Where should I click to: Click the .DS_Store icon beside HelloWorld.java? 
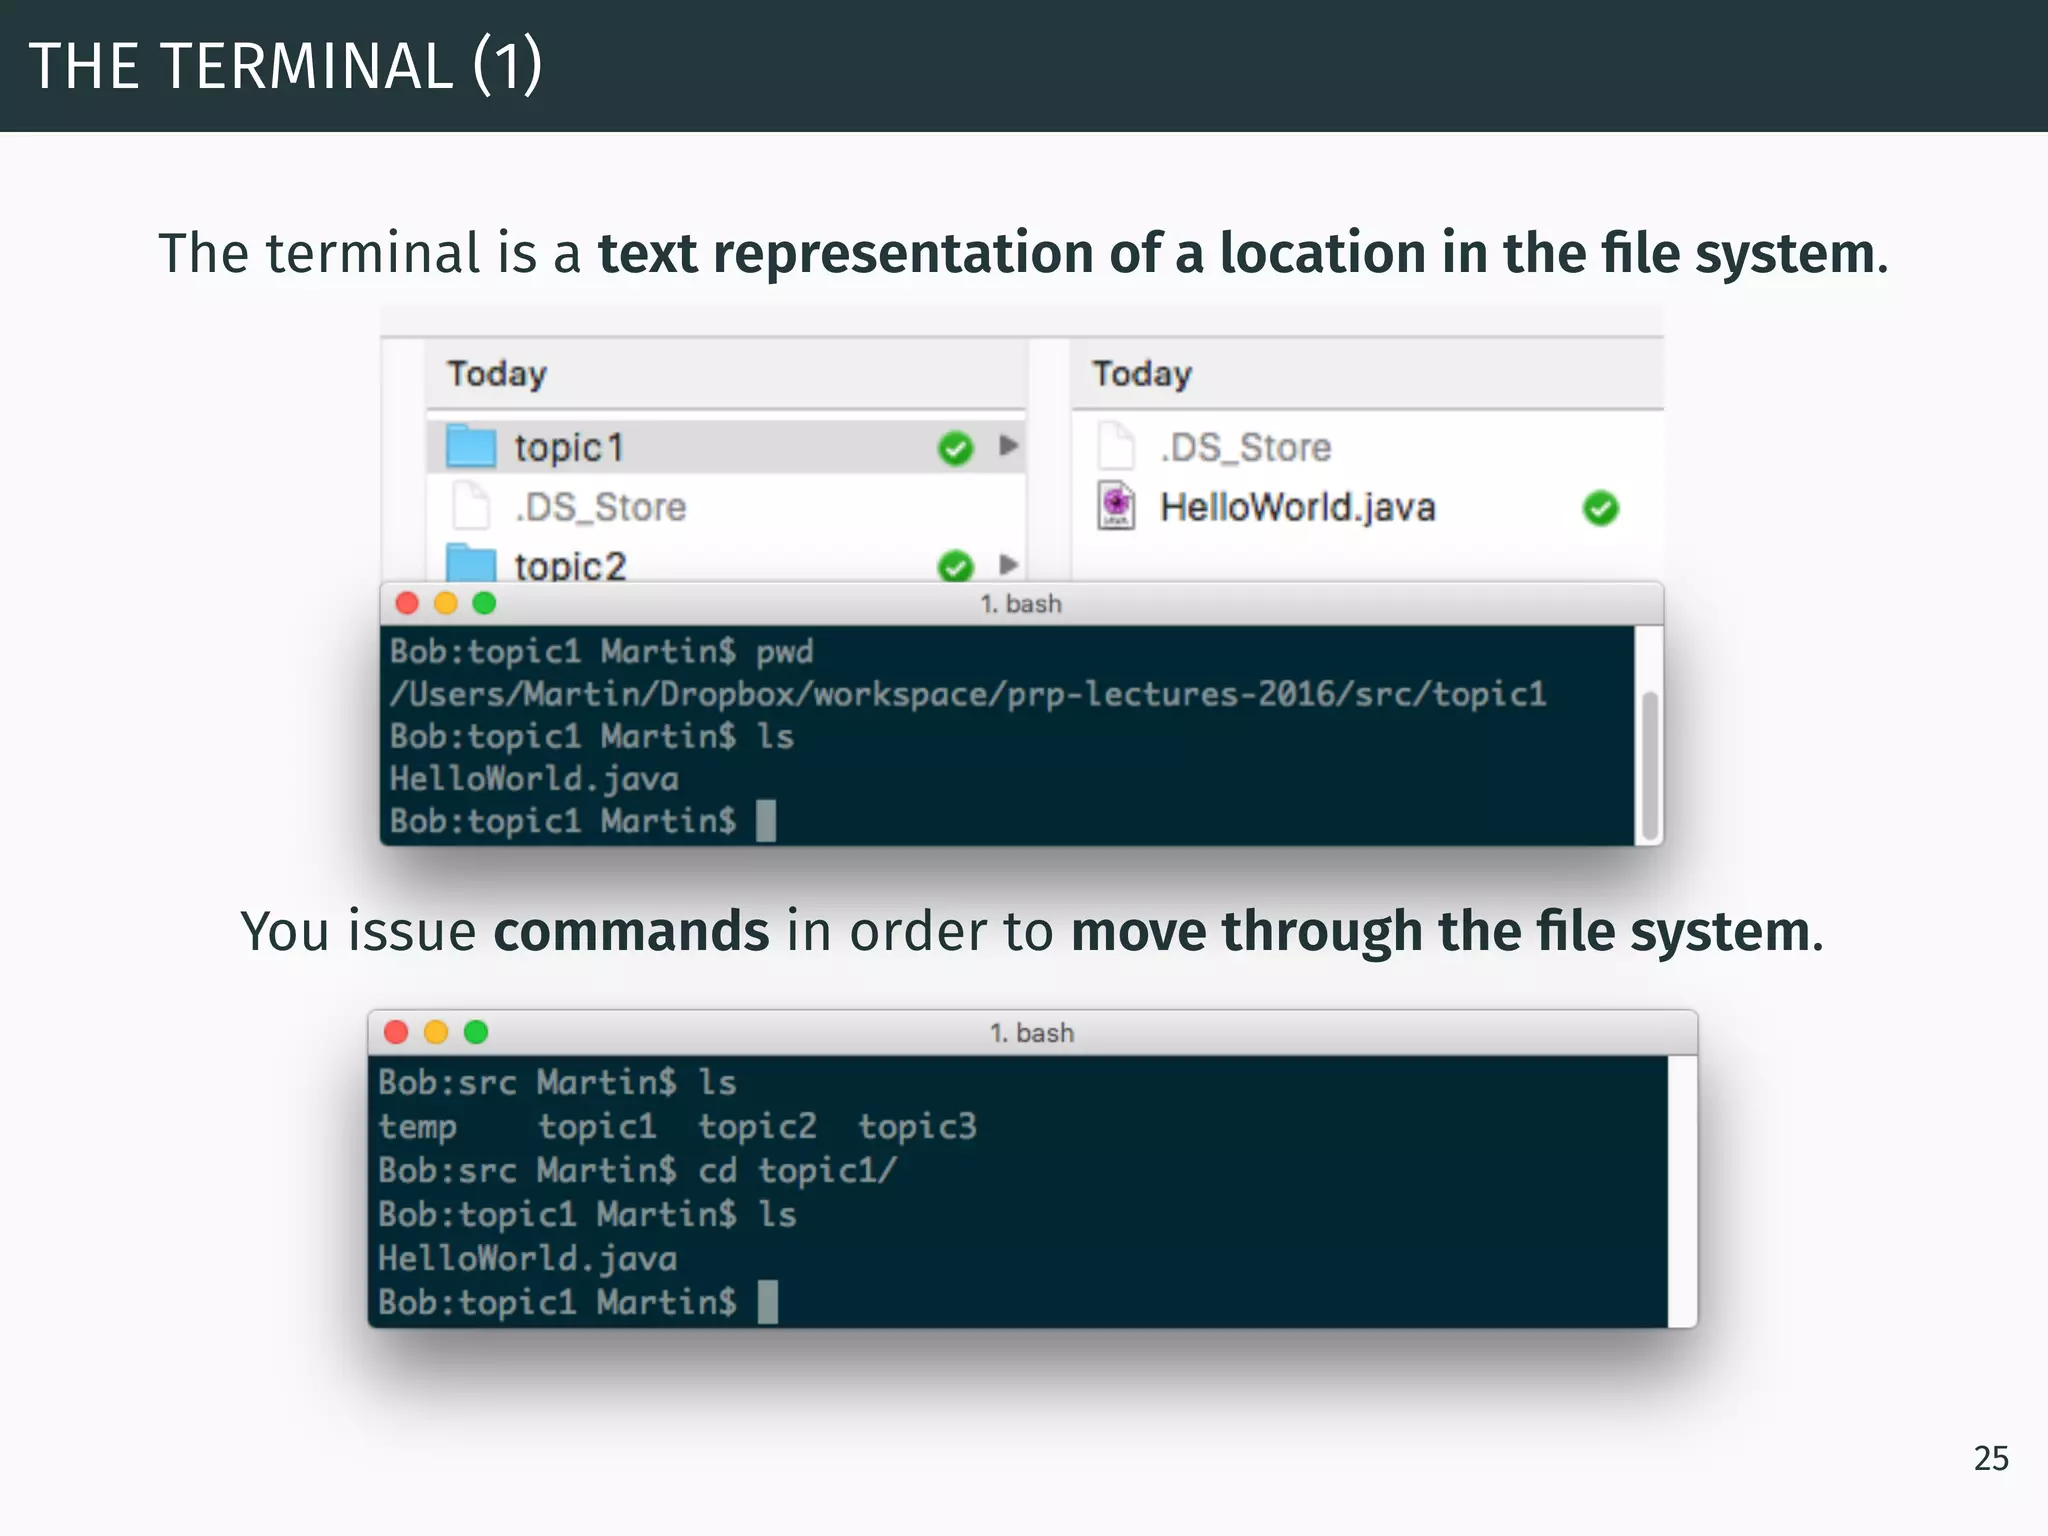coord(1116,446)
